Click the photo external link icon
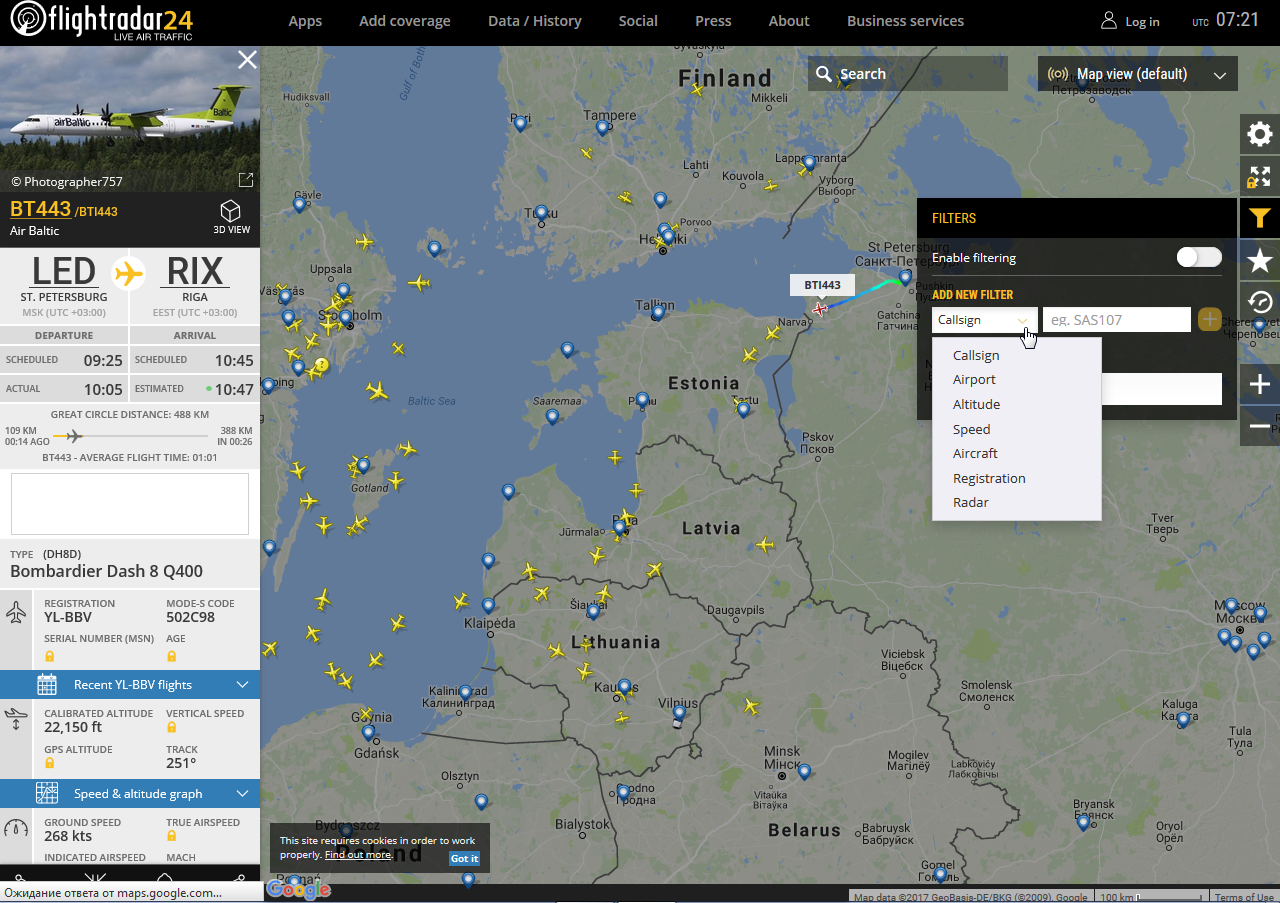 click(245, 180)
